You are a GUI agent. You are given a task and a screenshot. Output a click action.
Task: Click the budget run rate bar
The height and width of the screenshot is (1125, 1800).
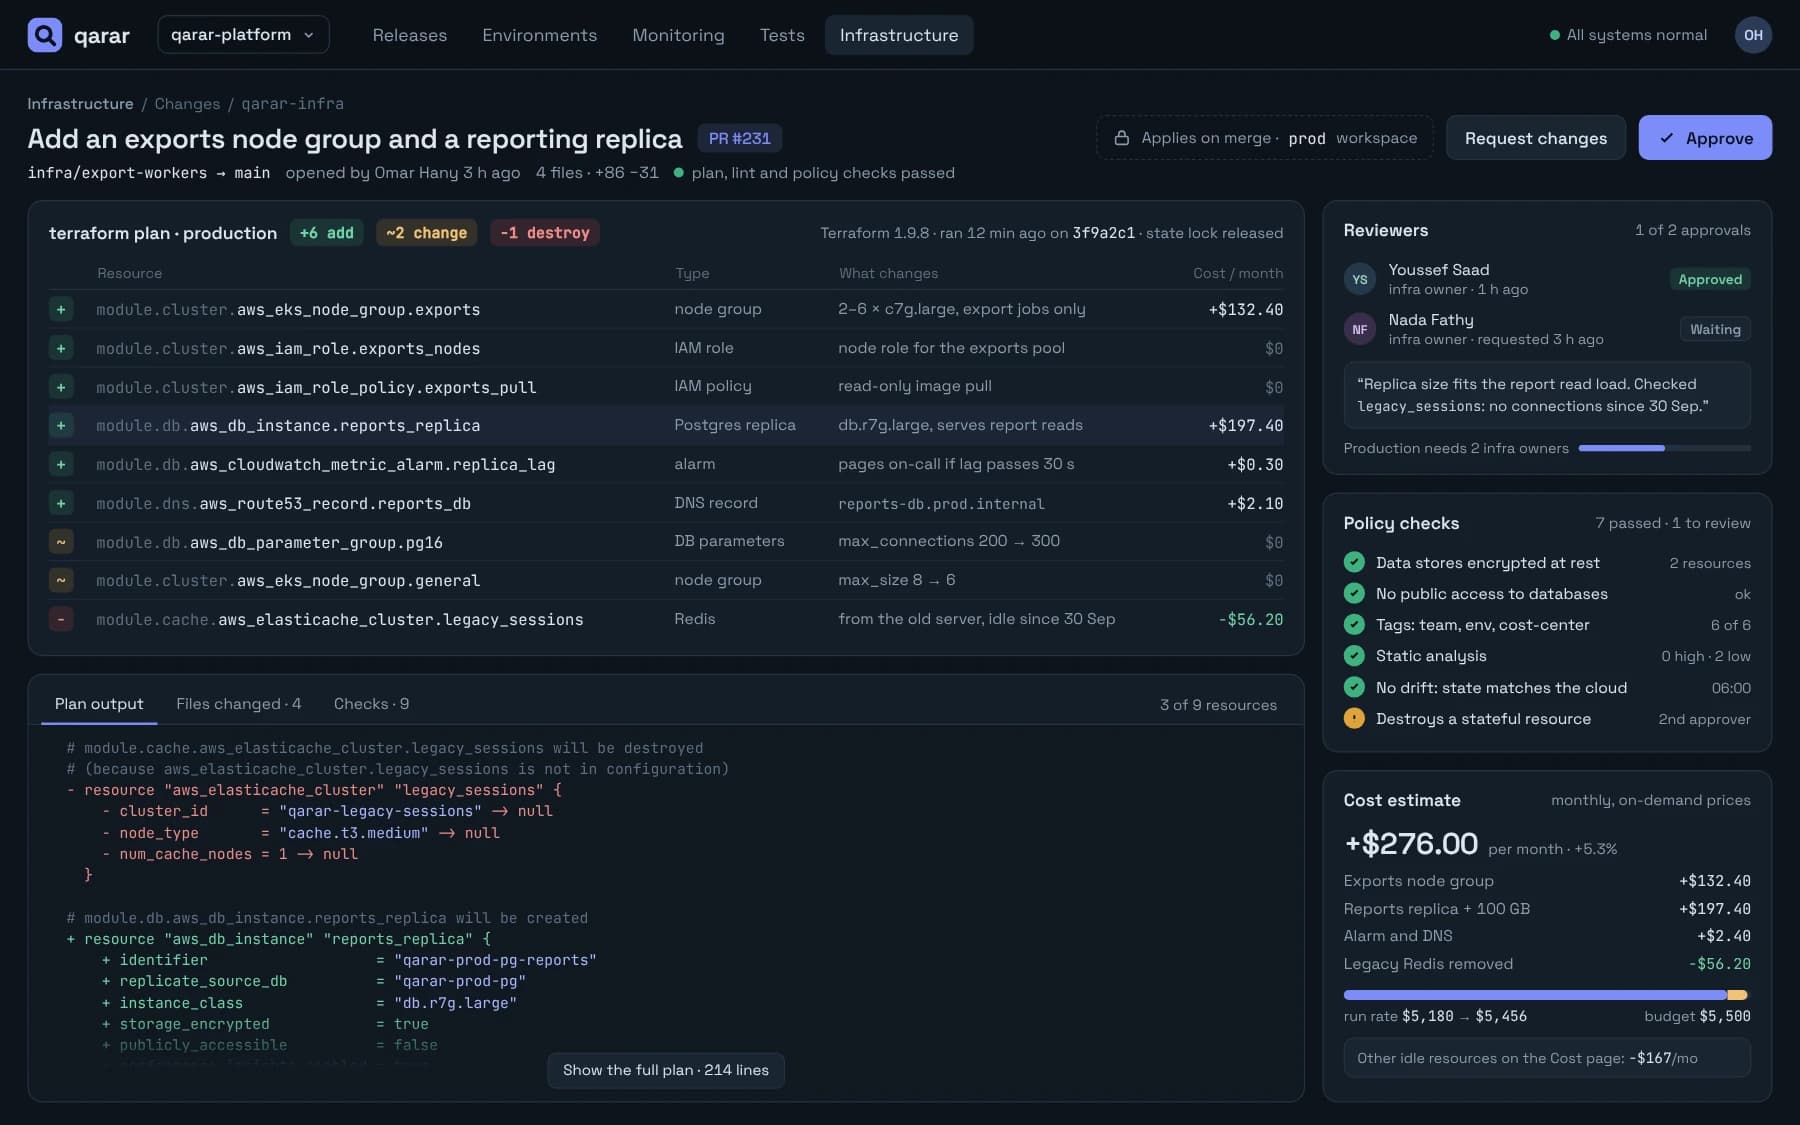coord(1546,995)
